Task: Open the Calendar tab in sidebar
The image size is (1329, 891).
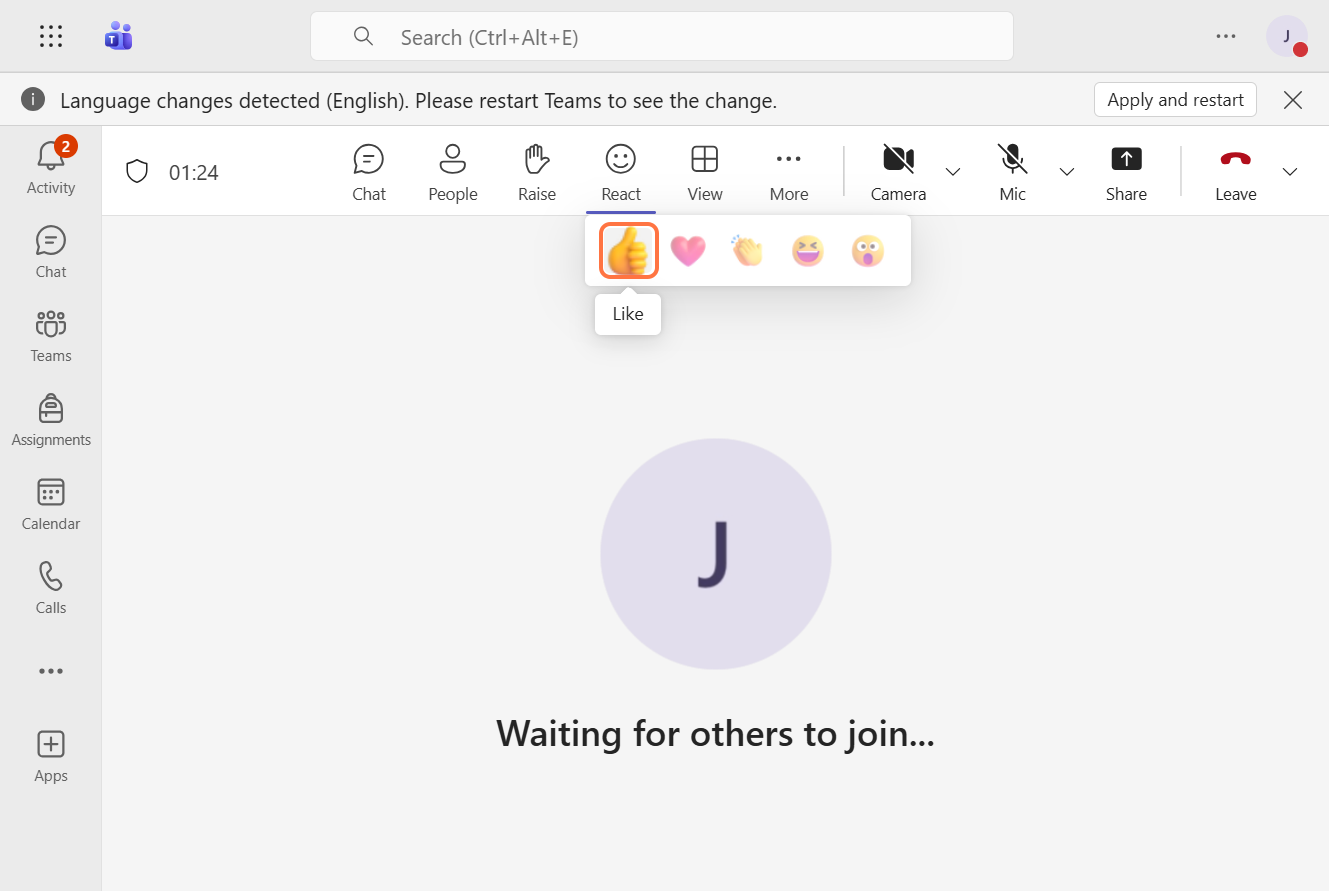Action: 51,505
